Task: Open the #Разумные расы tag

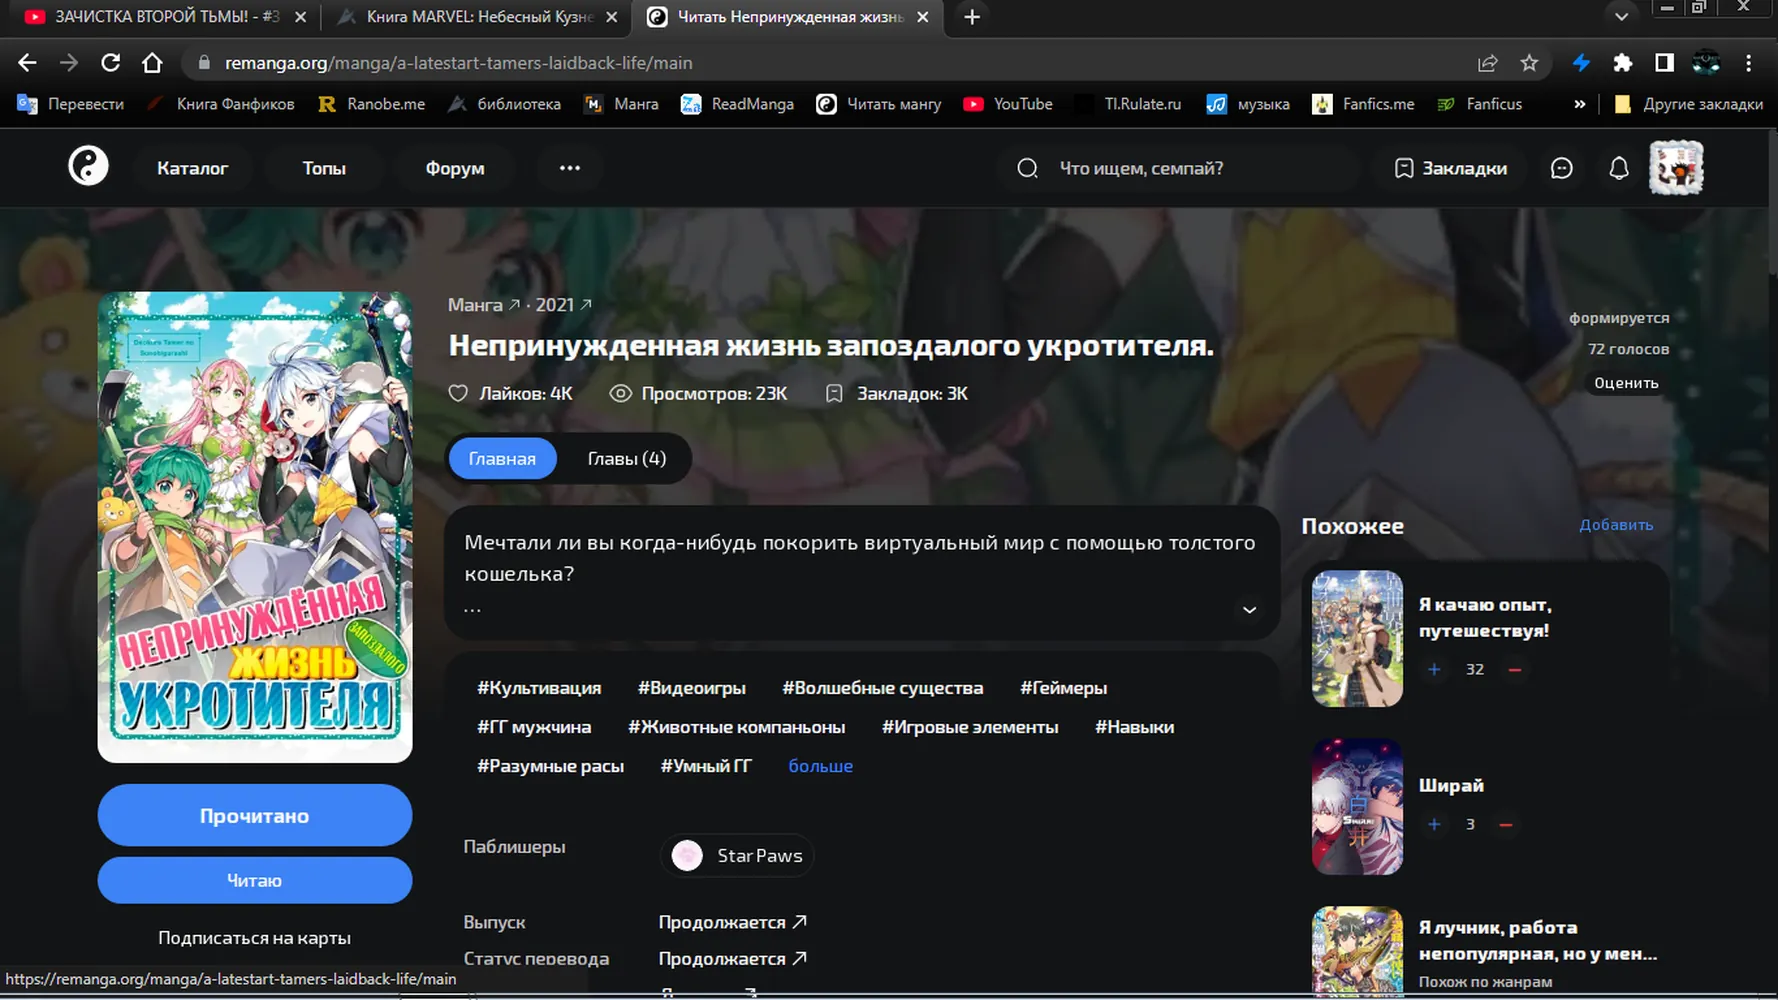Action: 550,766
